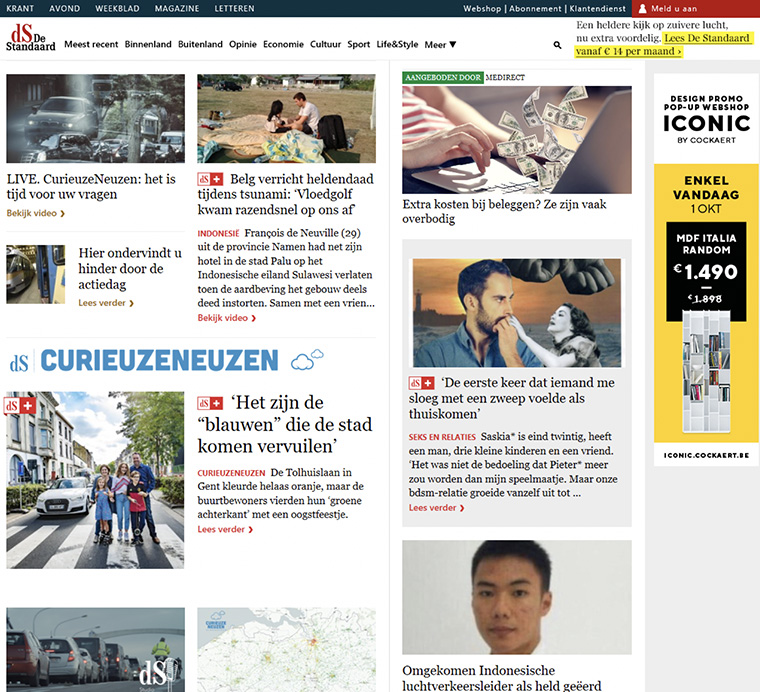
Task: Click the cloud icon beside the CurieuzeNeuzen title
Action: click(x=307, y=360)
